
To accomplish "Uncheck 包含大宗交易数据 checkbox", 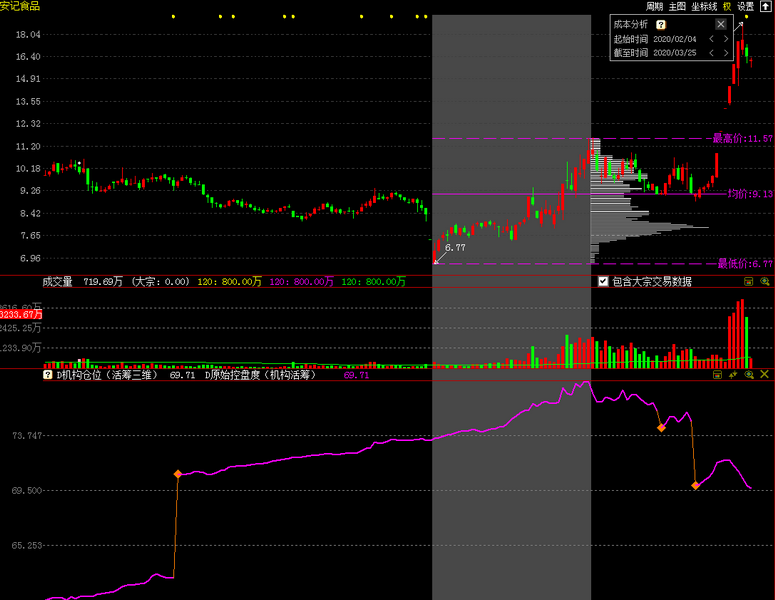I will (x=603, y=282).
